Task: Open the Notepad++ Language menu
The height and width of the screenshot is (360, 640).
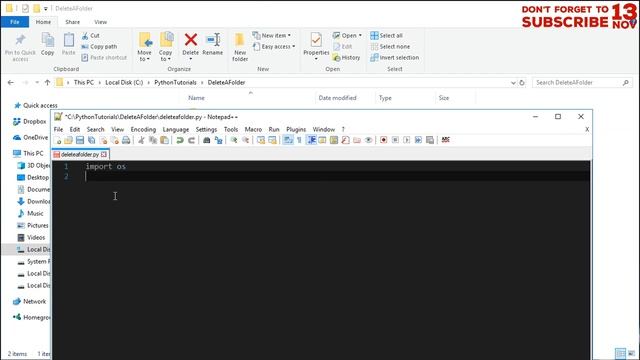Action: pyautogui.click(x=176, y=129)
